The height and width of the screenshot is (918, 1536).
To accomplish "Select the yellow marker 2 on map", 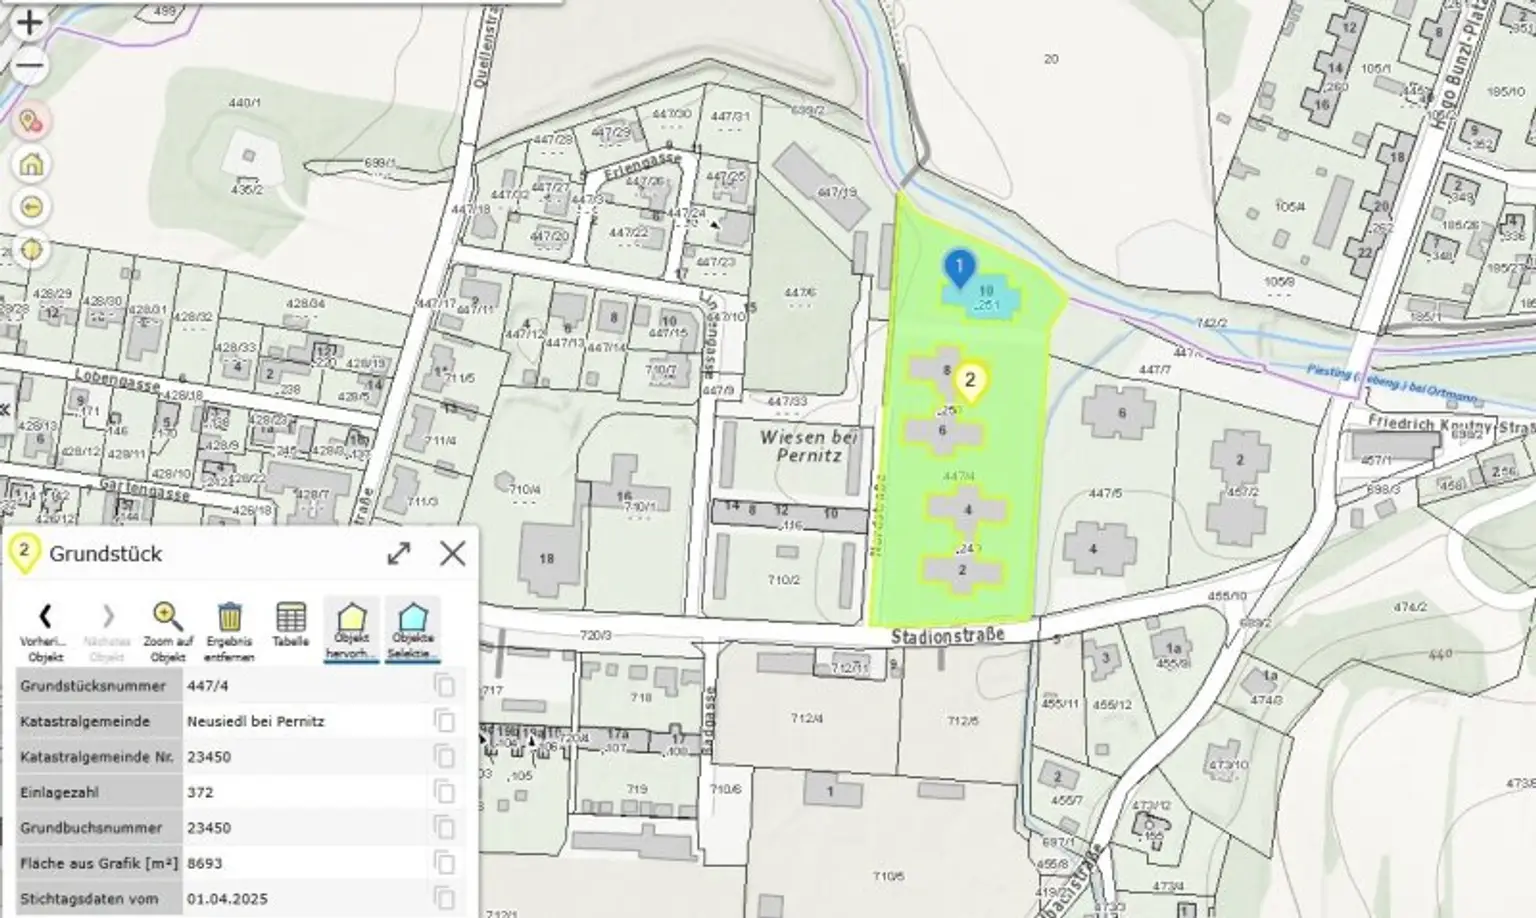I will click(969, 381).
